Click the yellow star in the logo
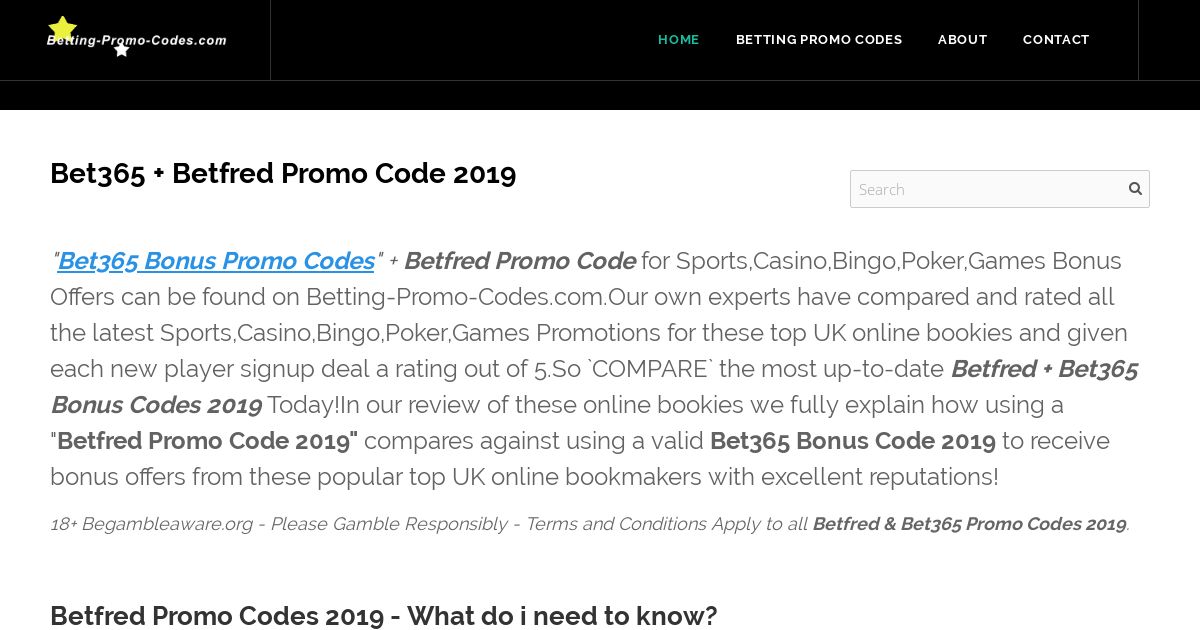The height and width of the screenshot is (630, 1200). (62, 29)
